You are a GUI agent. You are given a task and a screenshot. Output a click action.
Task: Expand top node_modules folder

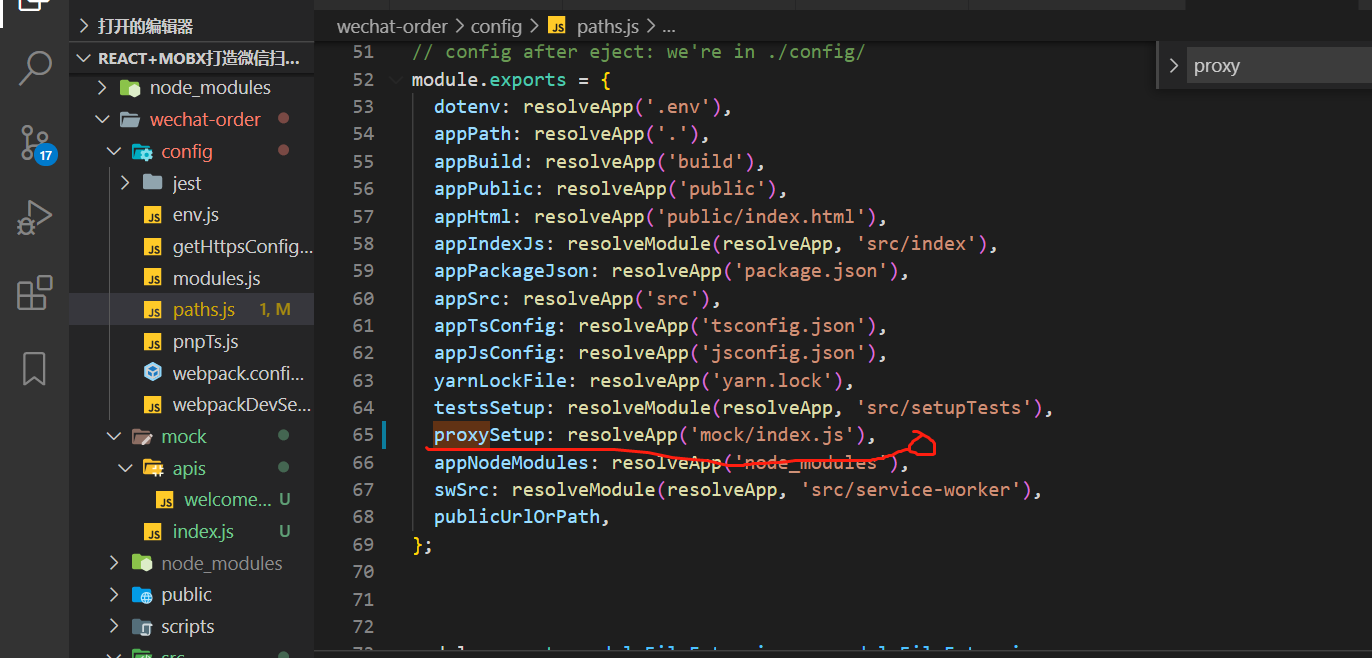coord(101,88)
